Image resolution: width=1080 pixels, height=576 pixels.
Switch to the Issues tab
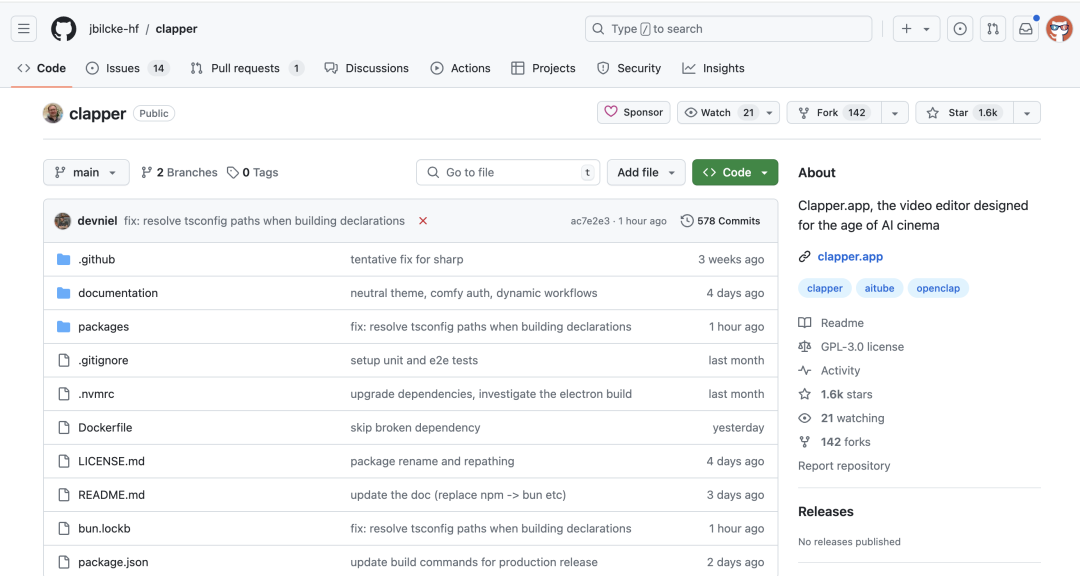(127, 68)
